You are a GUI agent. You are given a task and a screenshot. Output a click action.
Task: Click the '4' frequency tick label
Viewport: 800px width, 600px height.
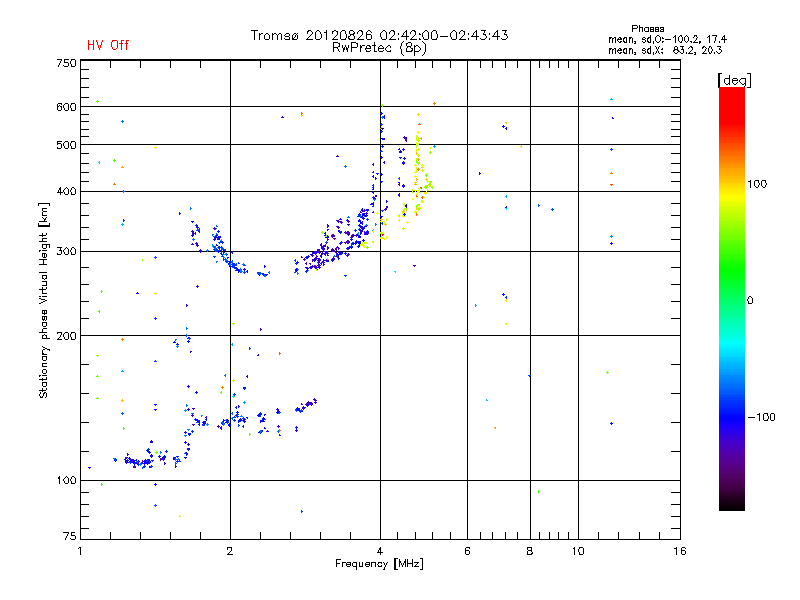point(380,551)
